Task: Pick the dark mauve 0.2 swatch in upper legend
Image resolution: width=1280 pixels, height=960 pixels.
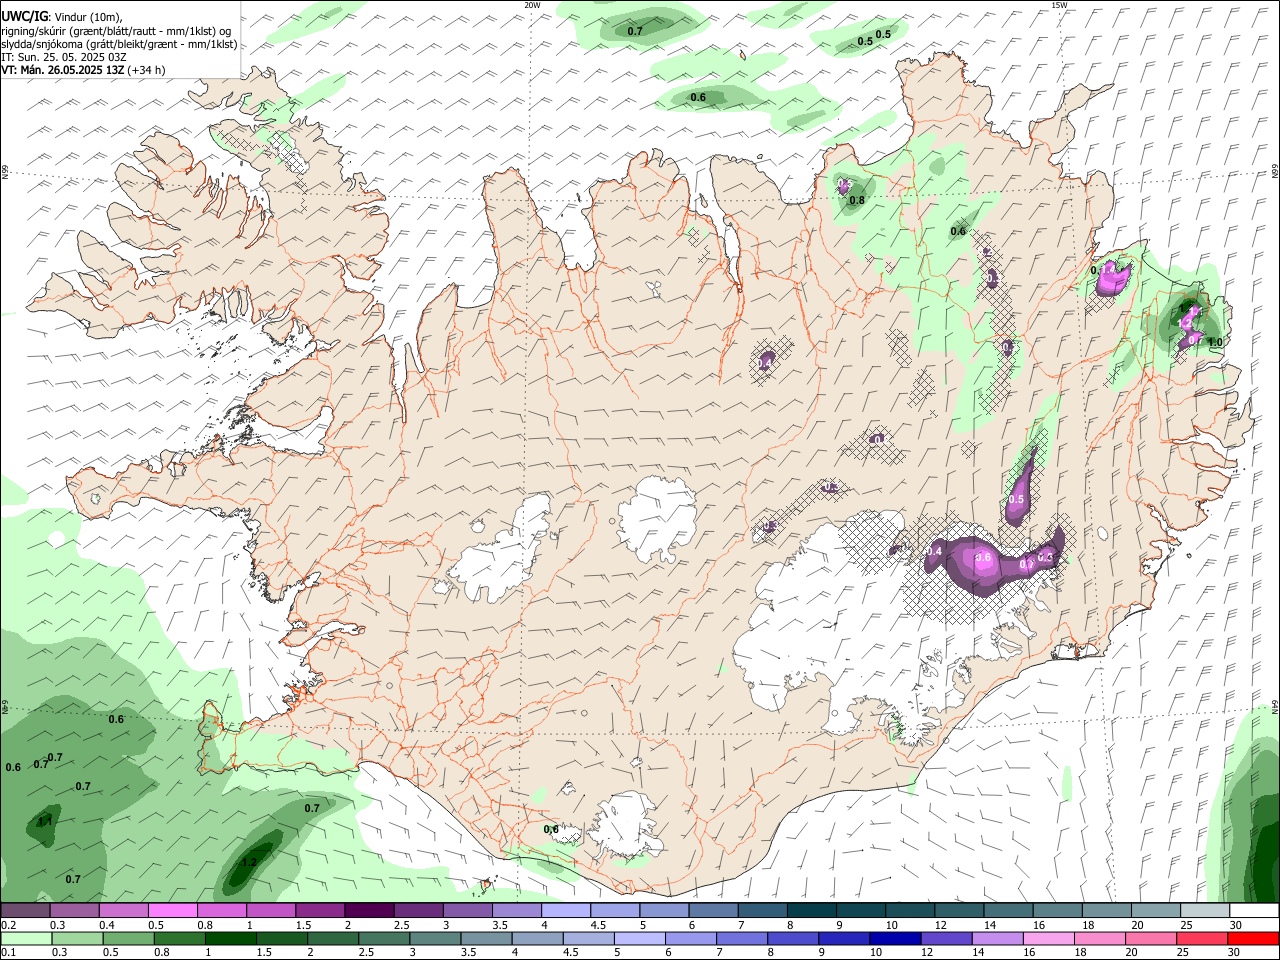Action: [25, 911]
